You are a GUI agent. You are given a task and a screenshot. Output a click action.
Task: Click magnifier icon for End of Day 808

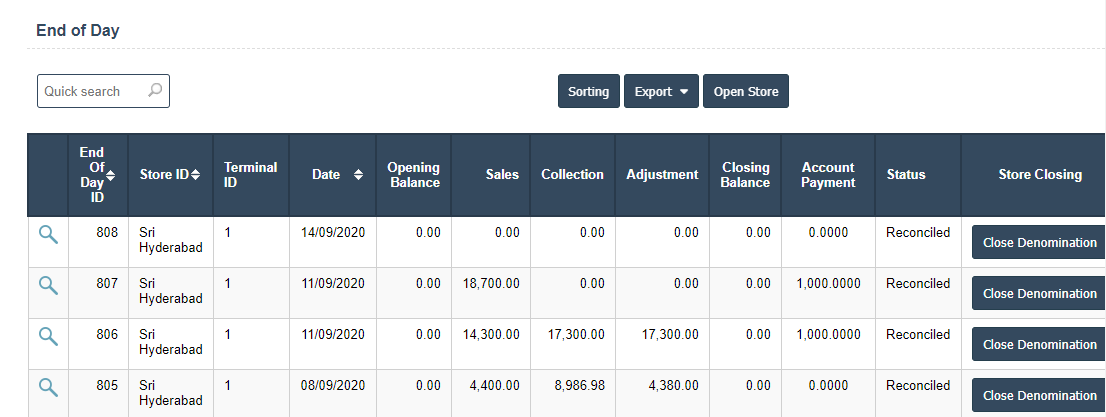[48, 234]
